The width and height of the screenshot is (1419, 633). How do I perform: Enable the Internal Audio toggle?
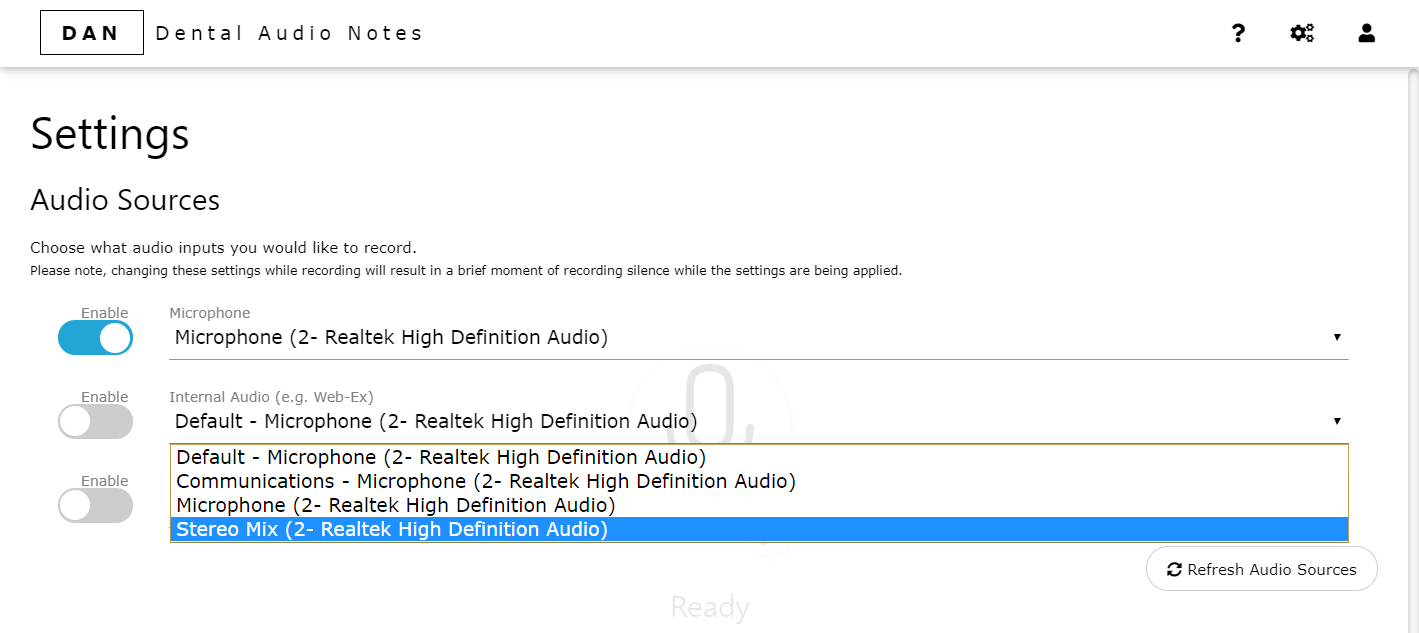pyautogui.click(x=96, y=422)
